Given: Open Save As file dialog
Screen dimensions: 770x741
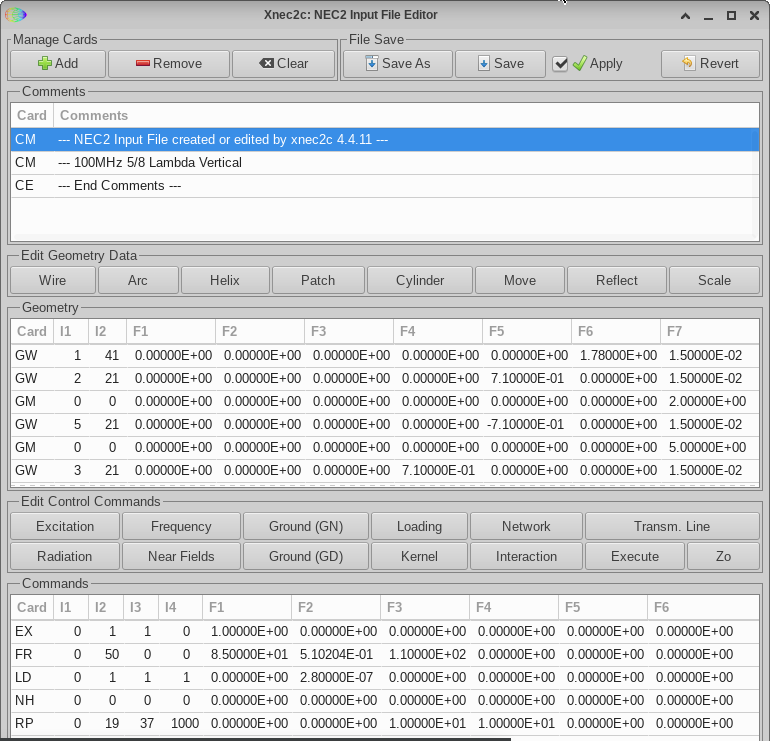Looking at the screenshot, I should [397, 63].
